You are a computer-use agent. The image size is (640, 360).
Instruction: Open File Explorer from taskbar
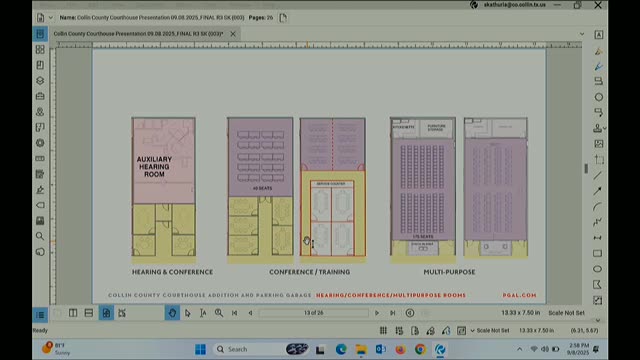click(361, 349)
